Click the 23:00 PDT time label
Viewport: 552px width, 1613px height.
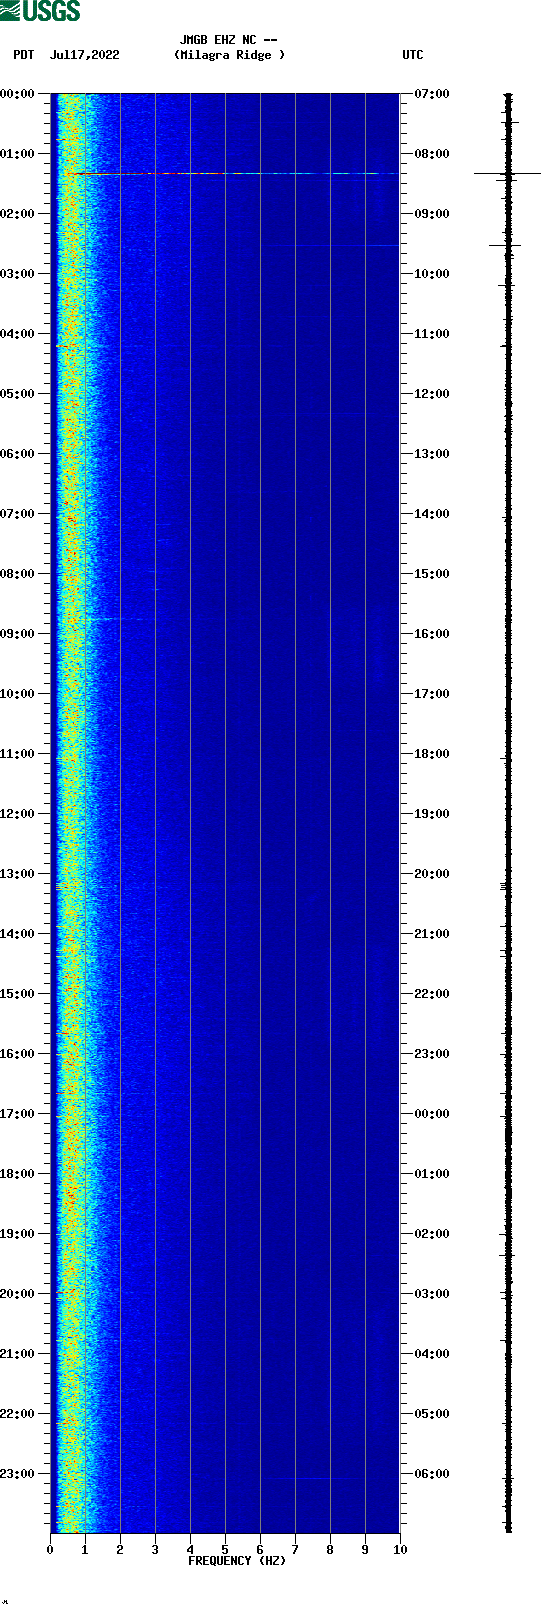click(17, 1474)
